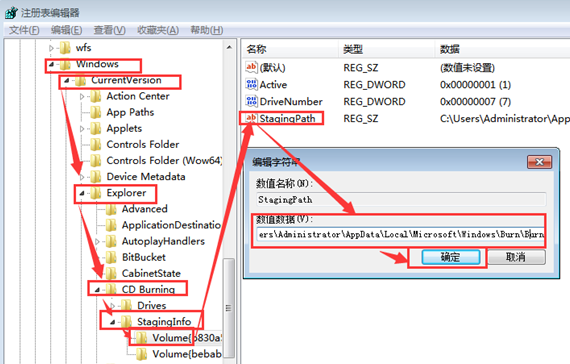Click the Action Center folder icon
This screenshot has width=570, height=364.
[x=96, y=96]
